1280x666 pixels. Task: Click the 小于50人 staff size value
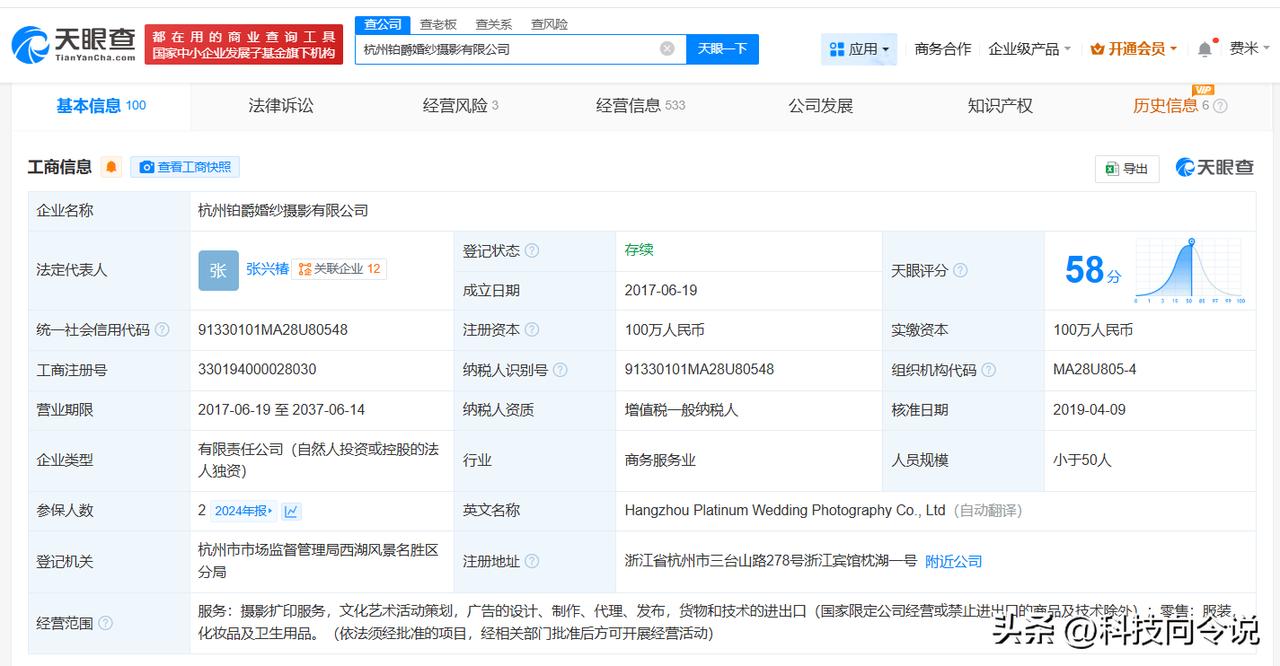pyautogui.click(x=1082, y=461)
